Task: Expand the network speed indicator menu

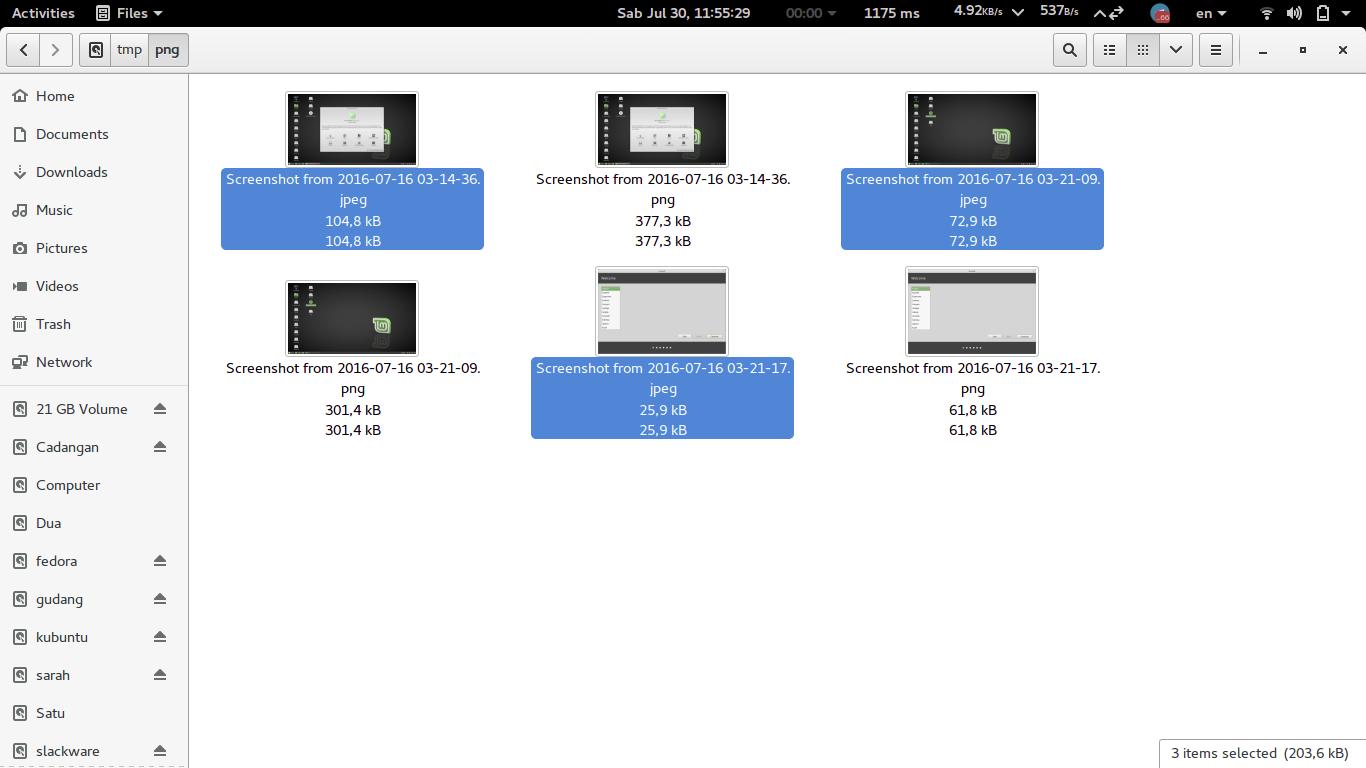Action: [x=1018, y=13]
